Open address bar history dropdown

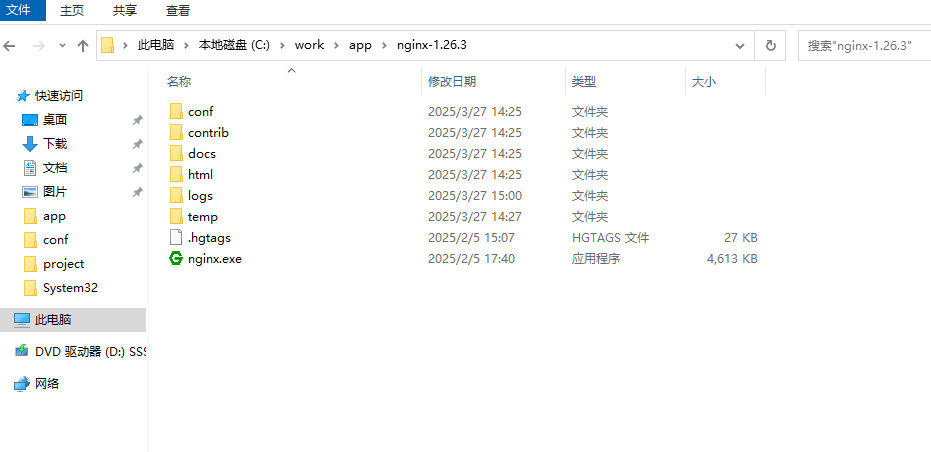740,46
